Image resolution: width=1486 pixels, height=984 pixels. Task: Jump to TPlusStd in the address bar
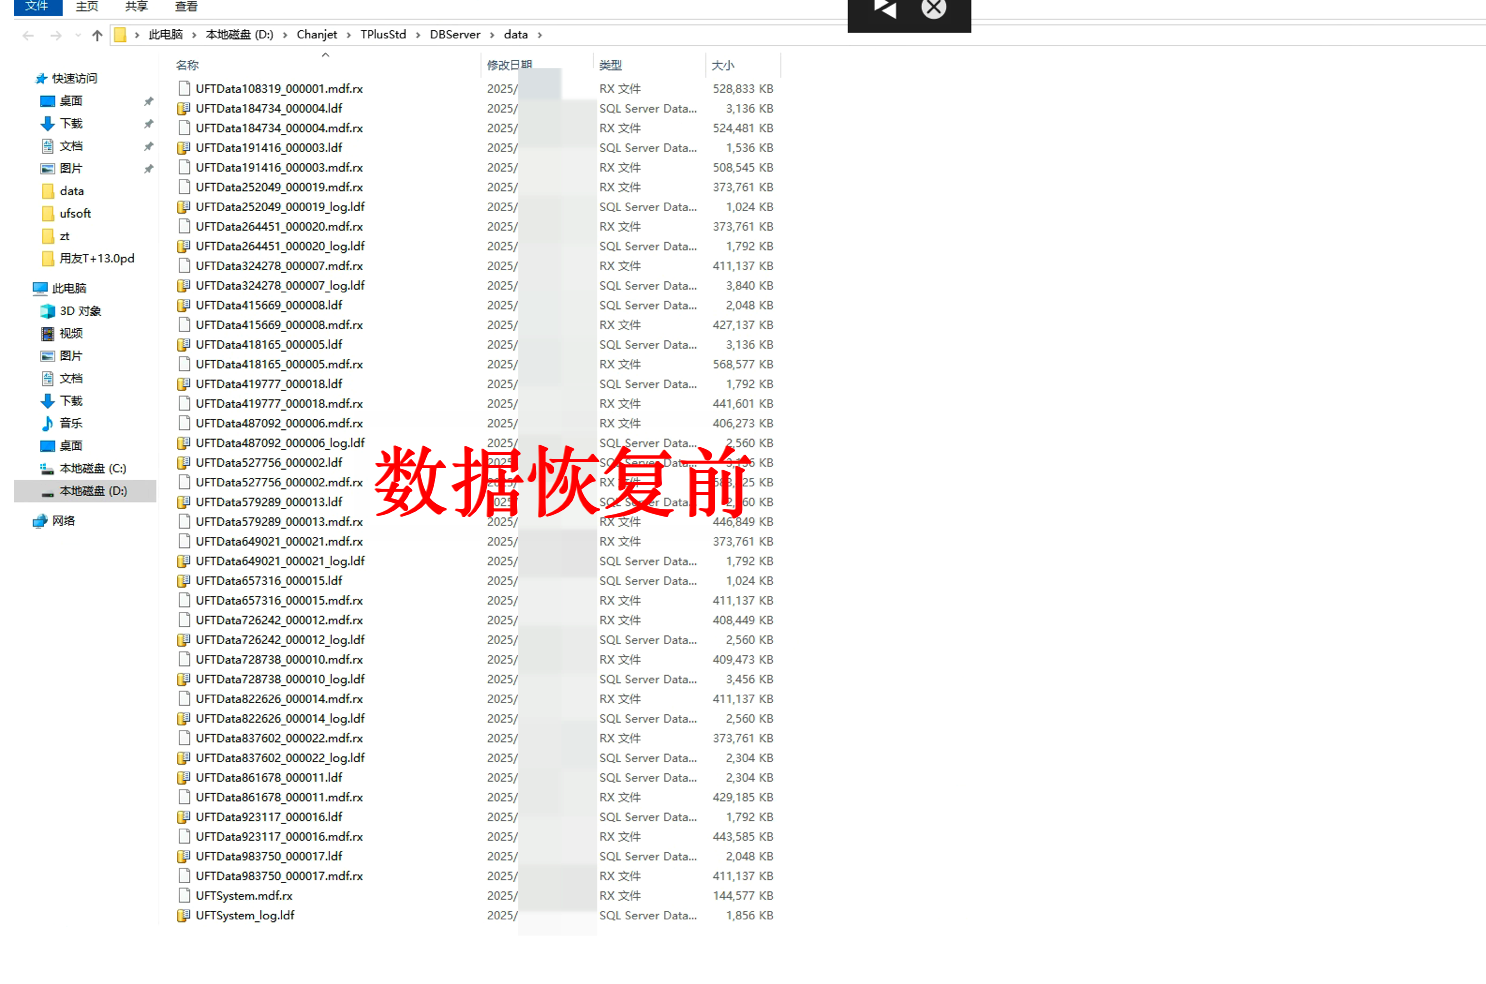point(383,35)
